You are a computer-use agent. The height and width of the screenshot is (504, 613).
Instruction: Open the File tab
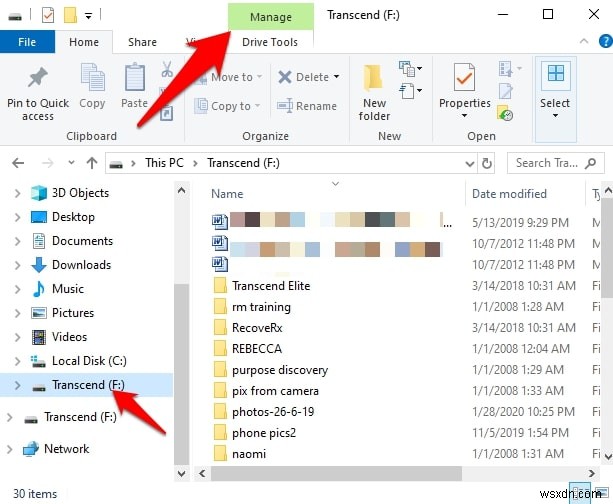[x=27, y=42]
